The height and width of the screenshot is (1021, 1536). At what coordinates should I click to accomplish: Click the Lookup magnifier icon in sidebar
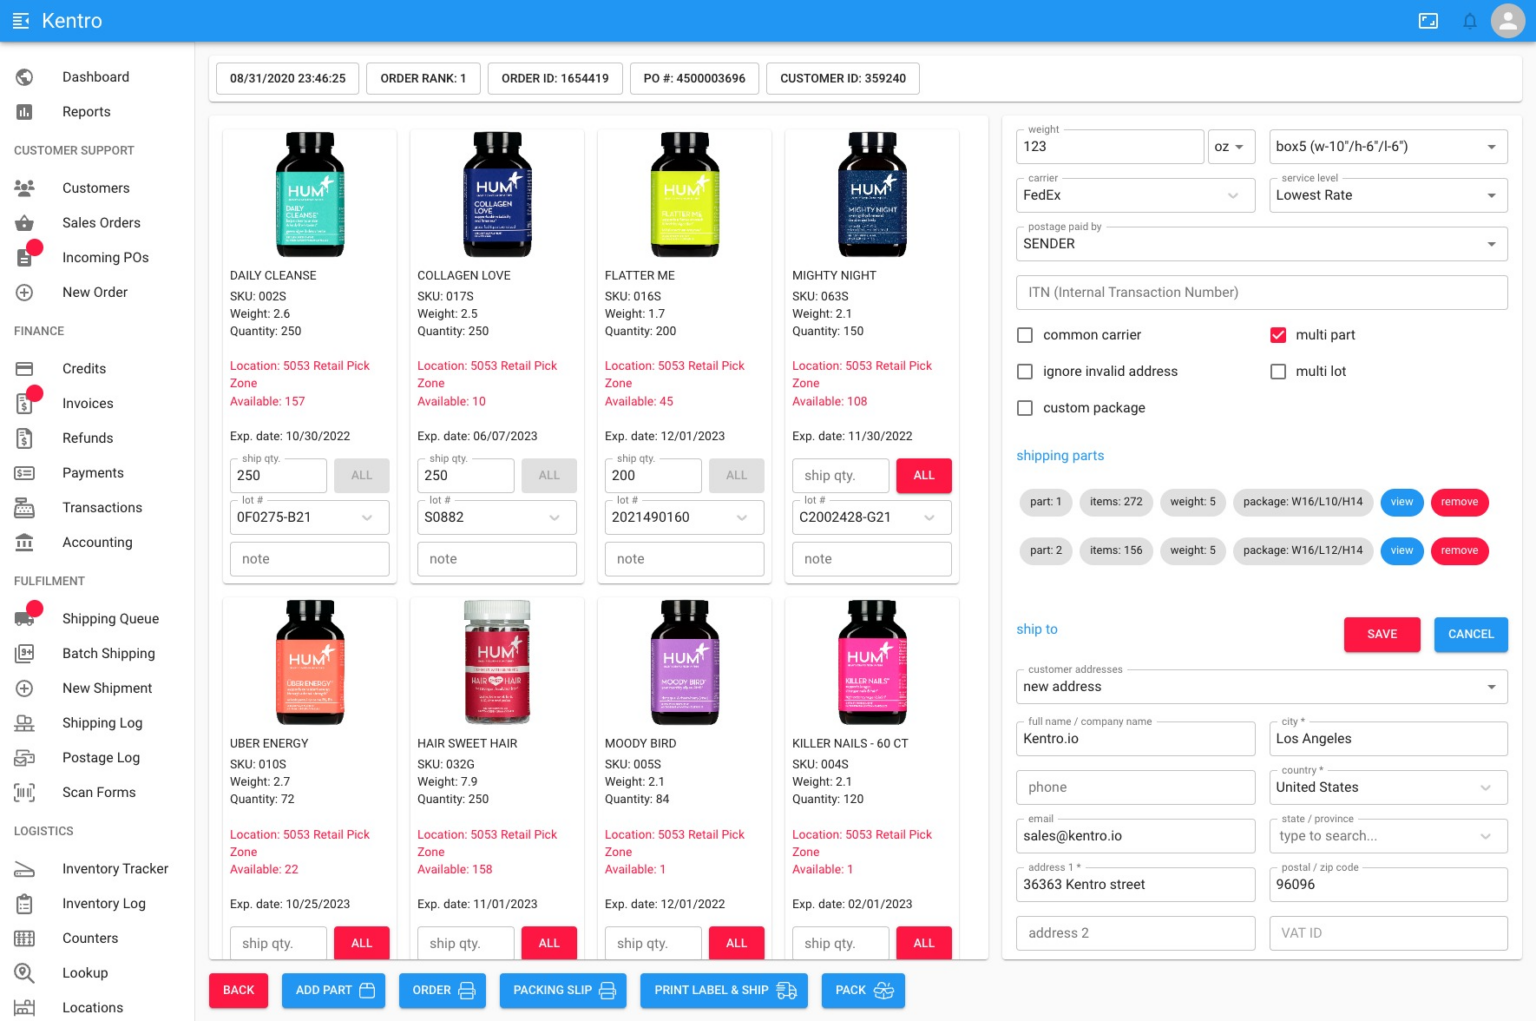[x=25, y=973]
